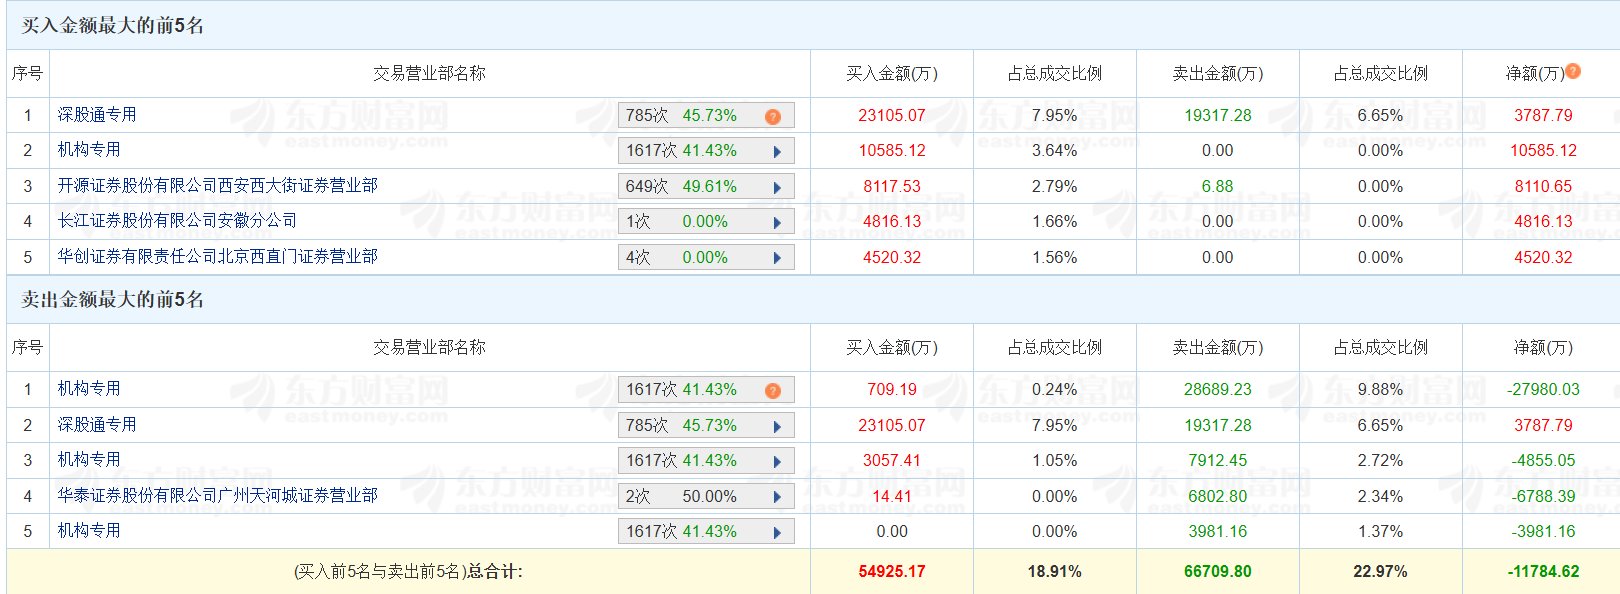This screenshot has height=594, width=1620.
Task: Open the 开源证券 西安西大街证券营业部 link
Action: [217, 186]
